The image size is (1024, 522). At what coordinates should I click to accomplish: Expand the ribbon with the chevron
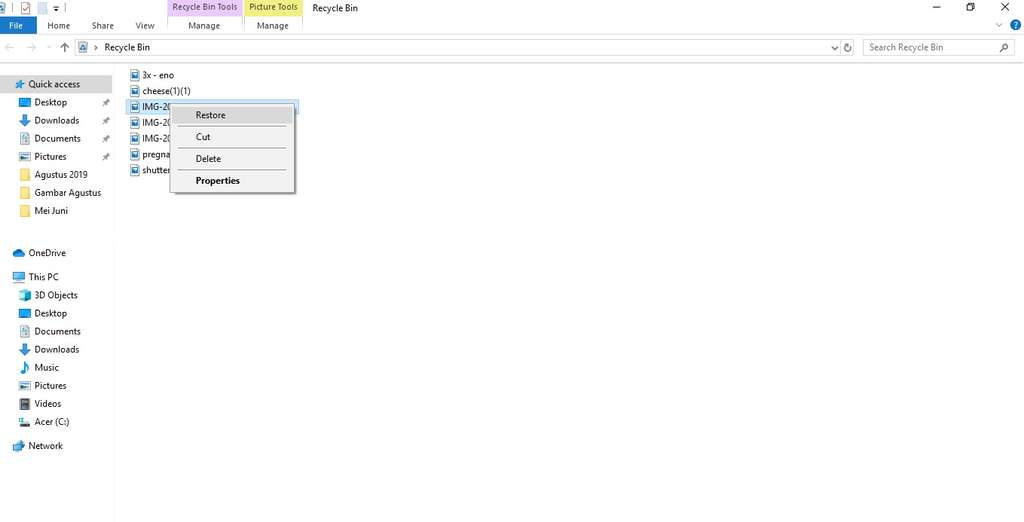point(1003,25)
